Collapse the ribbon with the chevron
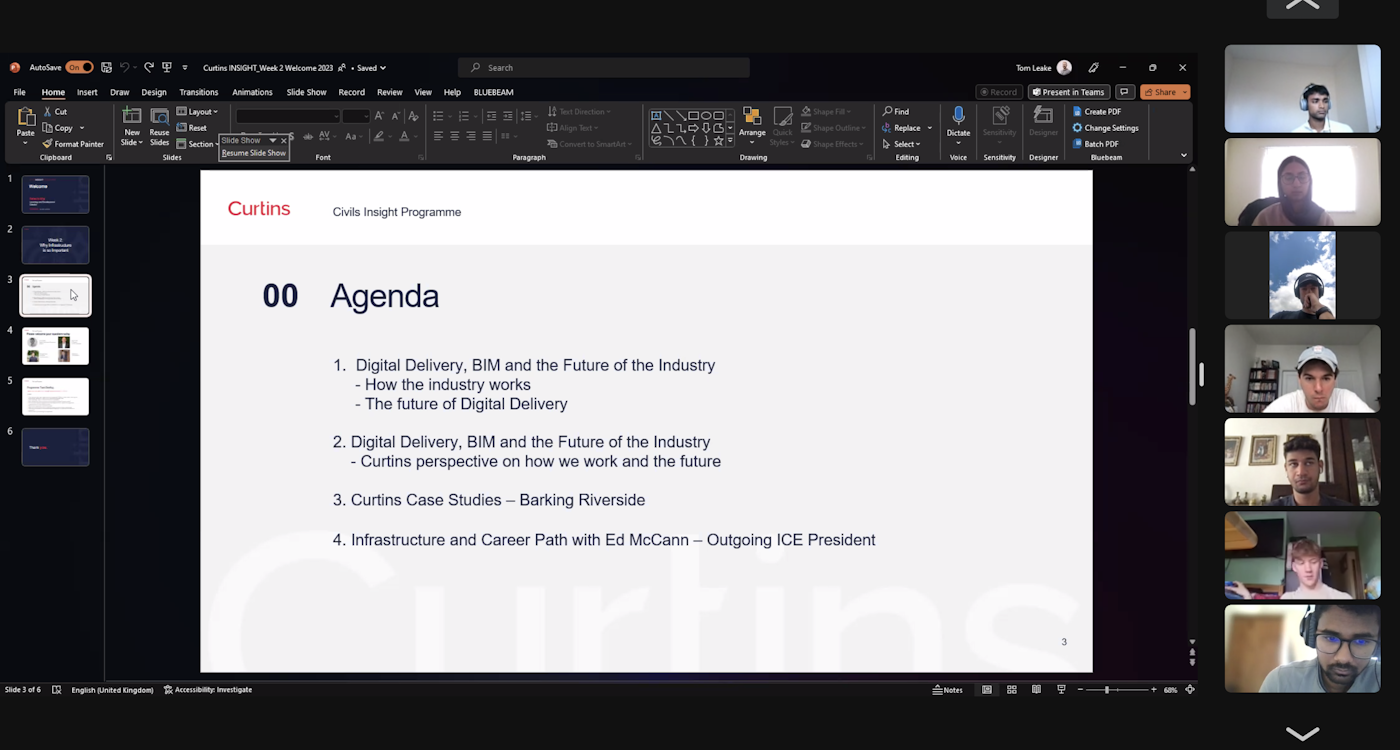Screen dimensions: 1400x750 point(1184,155)
